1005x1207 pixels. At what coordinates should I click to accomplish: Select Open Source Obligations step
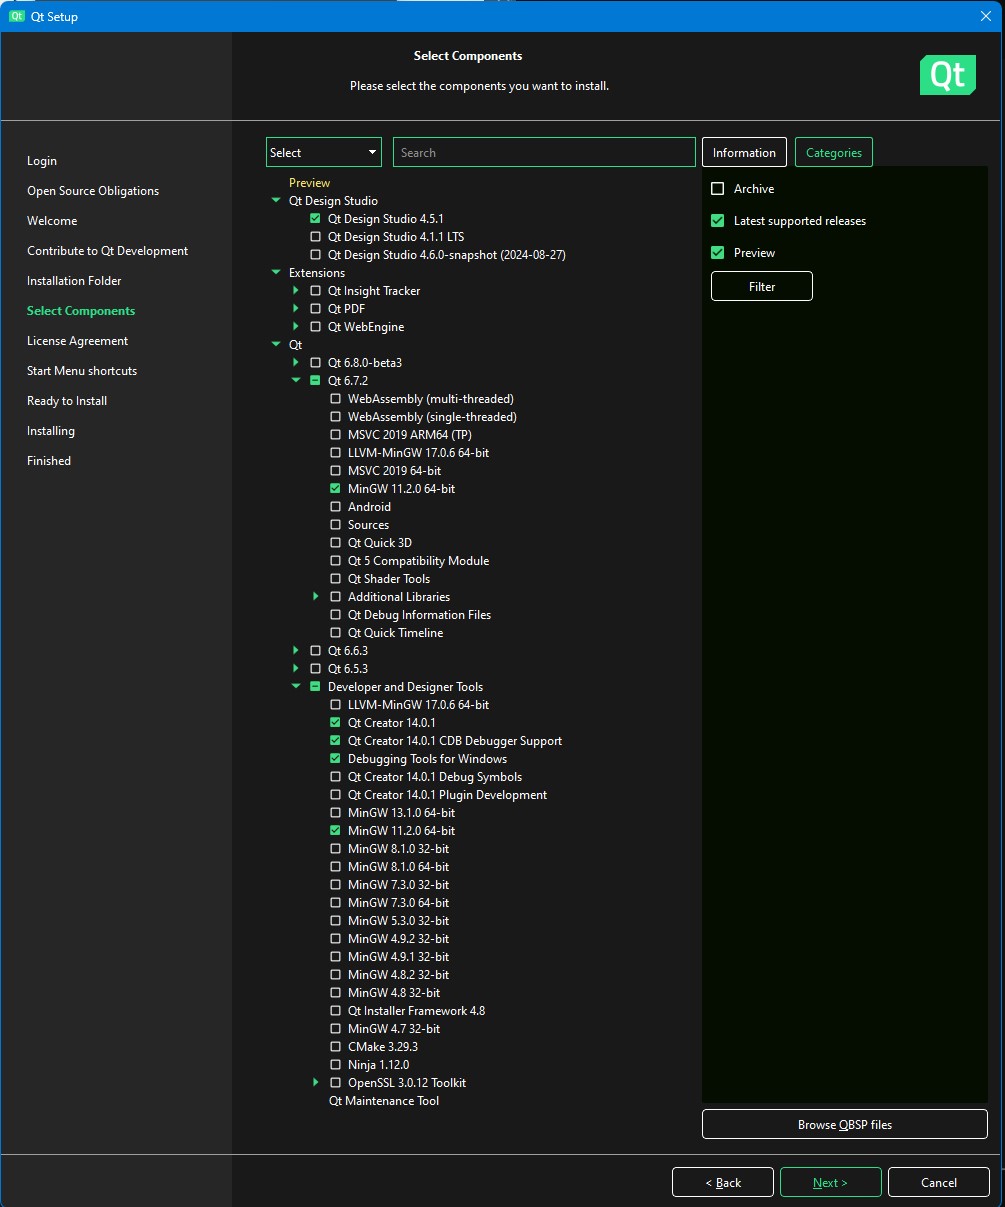(x=93, y=191)
